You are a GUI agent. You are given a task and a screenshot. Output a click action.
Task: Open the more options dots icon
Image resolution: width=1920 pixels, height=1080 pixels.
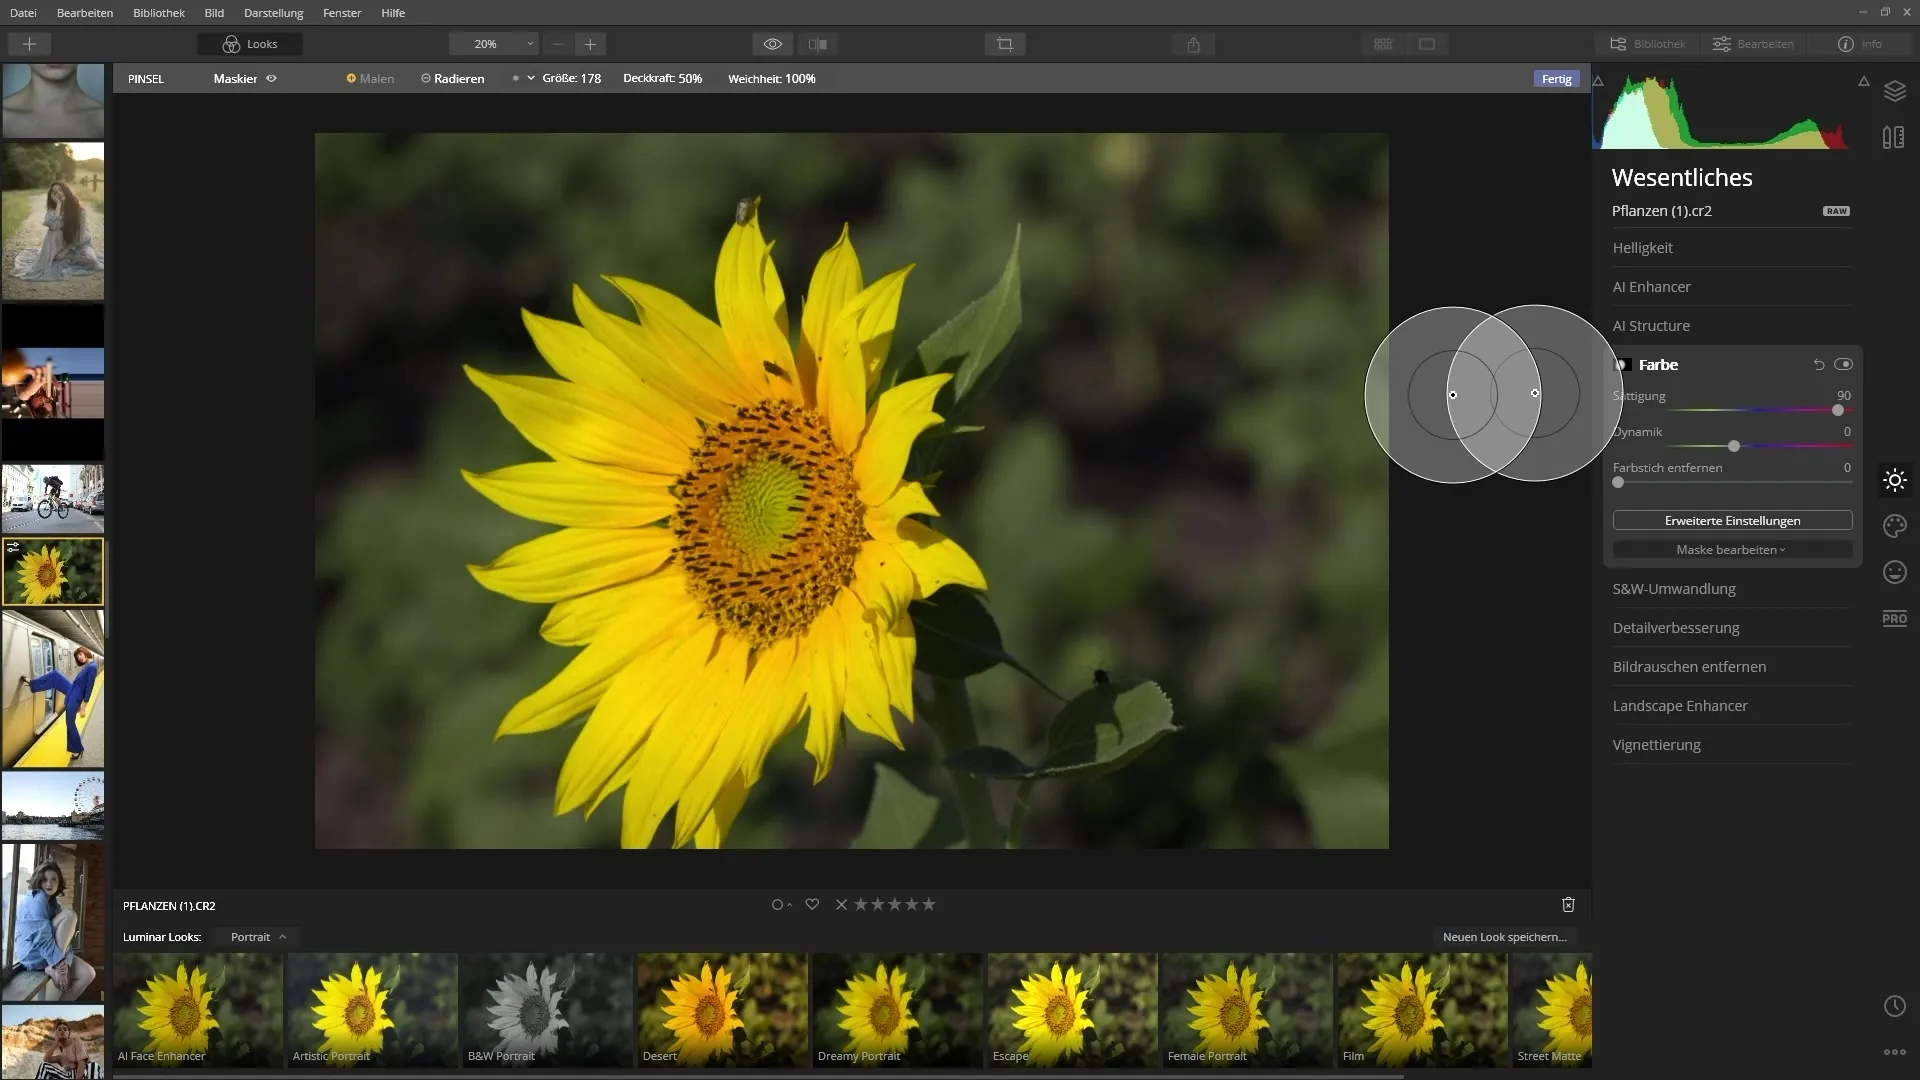[x=1894, y=1052]
